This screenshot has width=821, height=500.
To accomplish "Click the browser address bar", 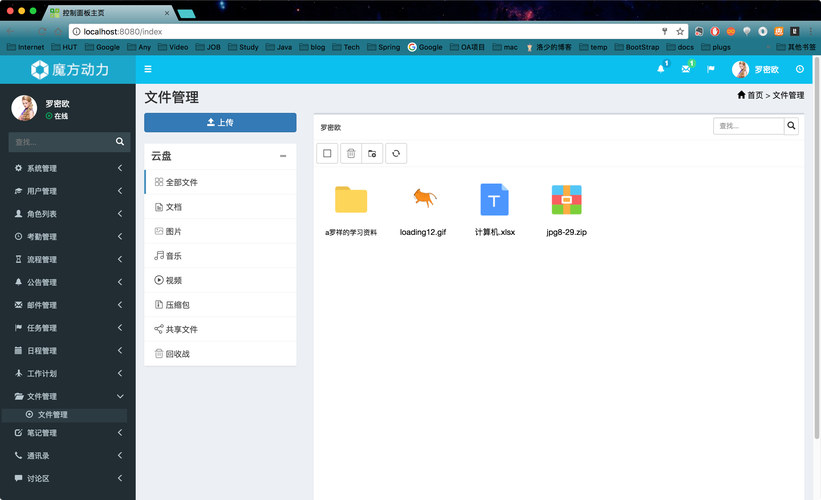I will pyautogui.click(x=367, y=31).
